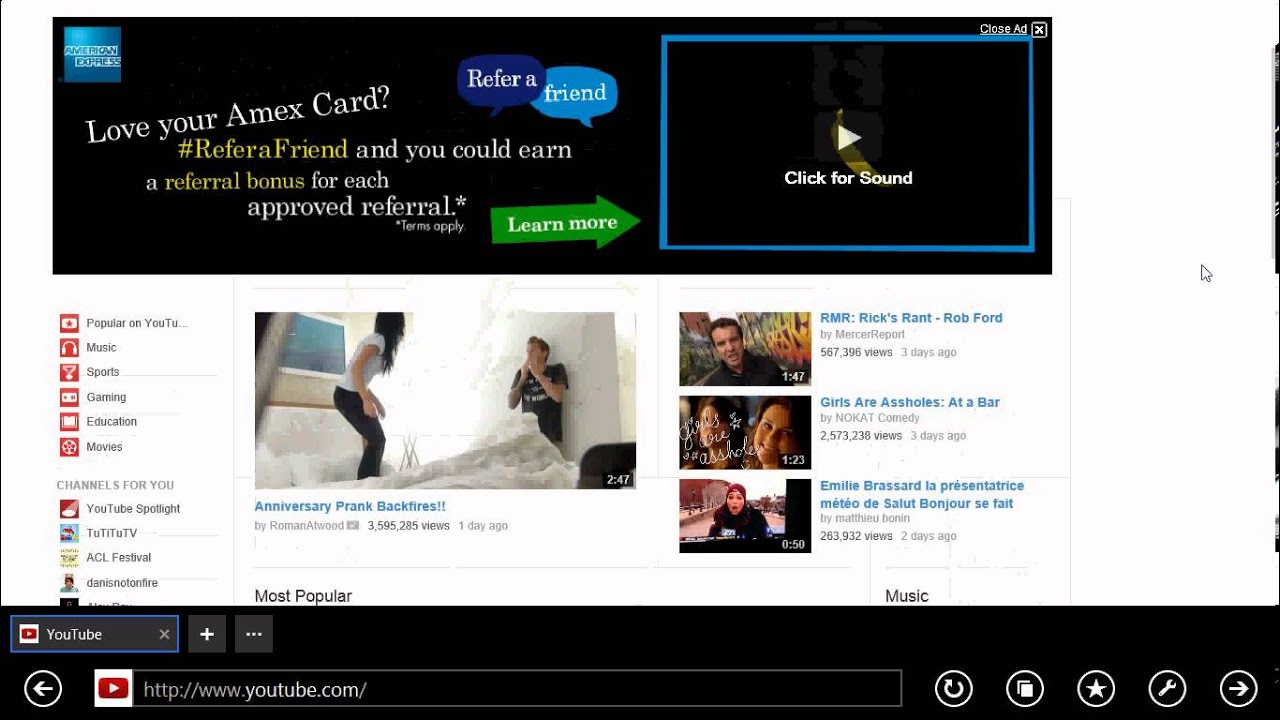Viewport: 1280px width, 720px height.
Task: Open YouTube Spotlight channel avatar
Action: pyautogui.click(x=69, y=508)
